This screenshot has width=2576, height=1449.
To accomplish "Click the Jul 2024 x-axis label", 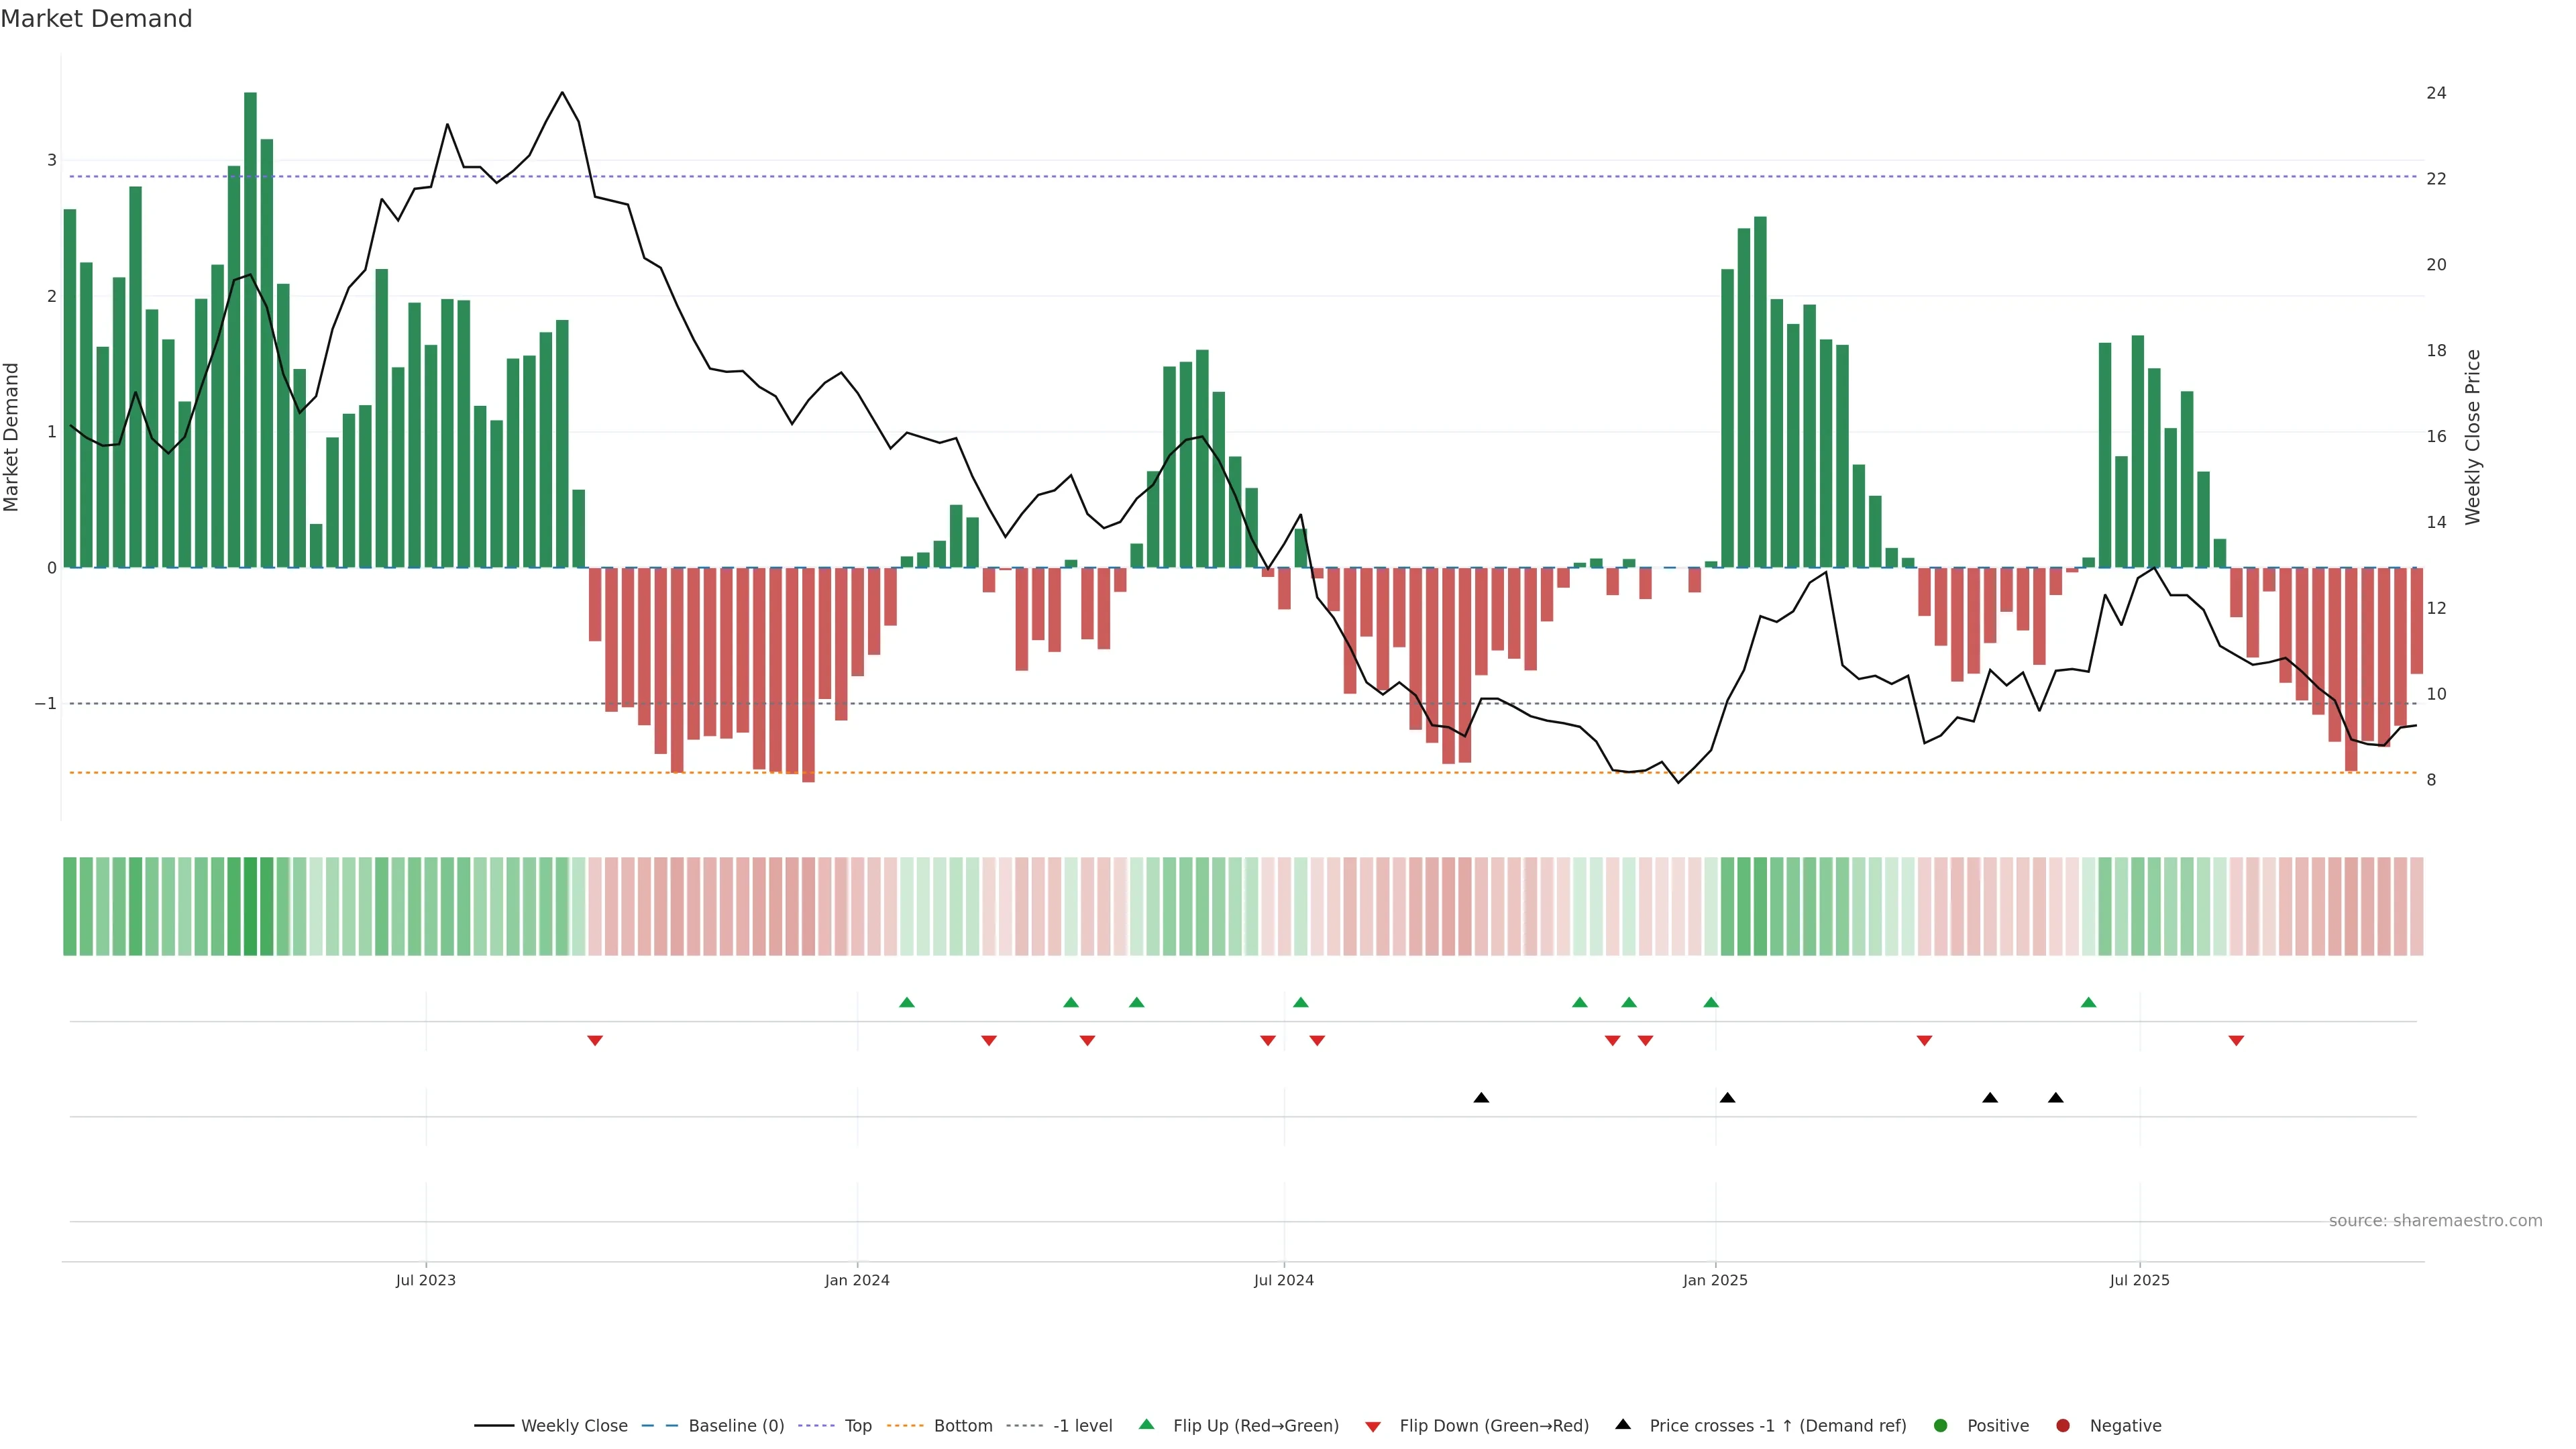I will coord(1284,1280).
